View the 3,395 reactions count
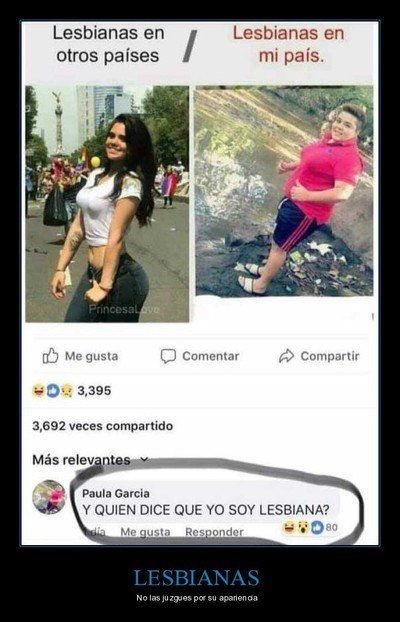This screenshot has width=400, height=622. [x=94, y=391]
